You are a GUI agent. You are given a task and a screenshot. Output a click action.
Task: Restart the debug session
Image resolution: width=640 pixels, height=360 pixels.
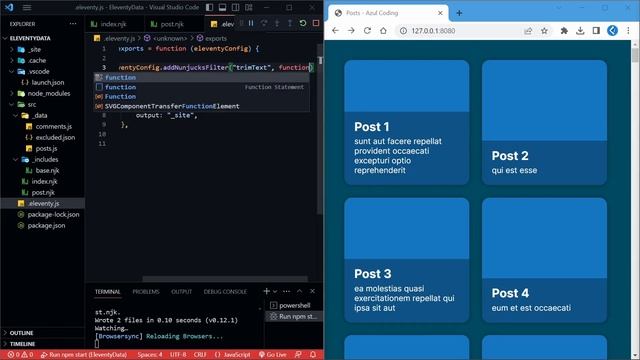pyautogui.click(x=303, y=23)
